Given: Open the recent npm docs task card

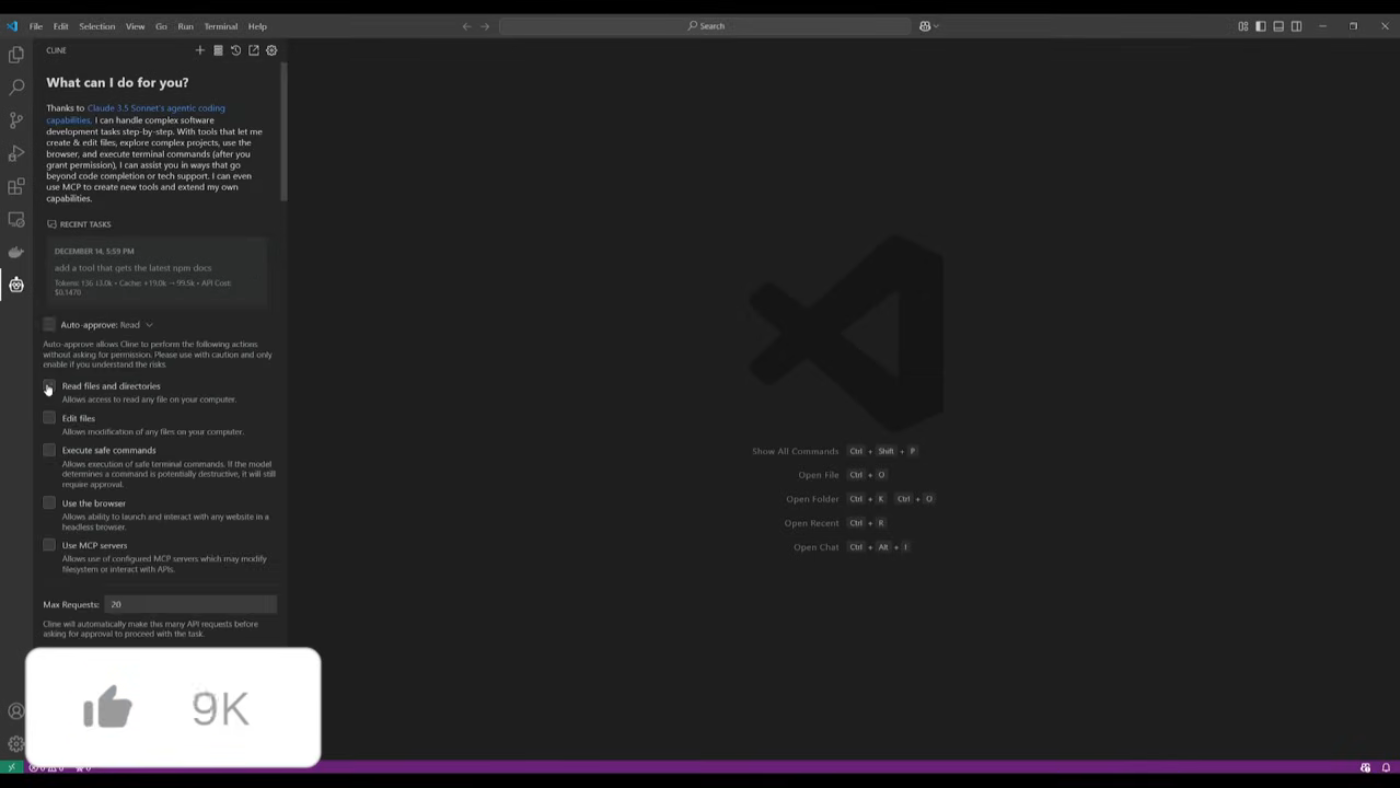Looking at the screenshot, I should point(157,271).
